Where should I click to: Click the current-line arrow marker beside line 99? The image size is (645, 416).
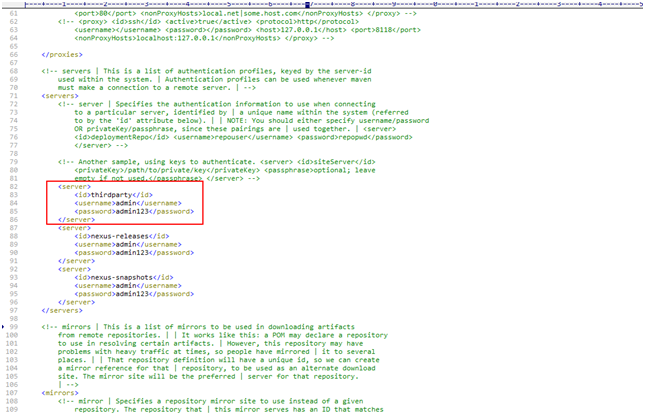[3, 327]
